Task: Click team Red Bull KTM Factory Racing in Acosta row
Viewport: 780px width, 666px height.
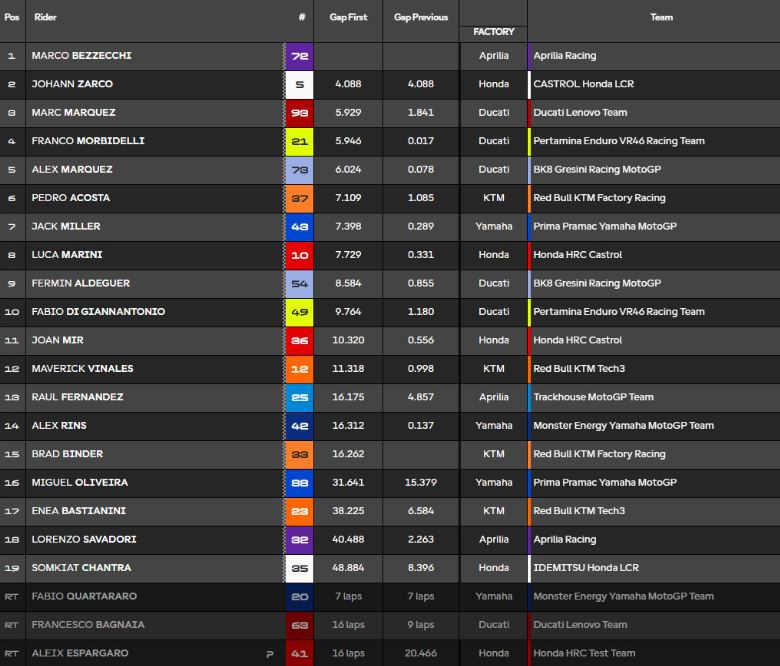Action: [599, 198]
